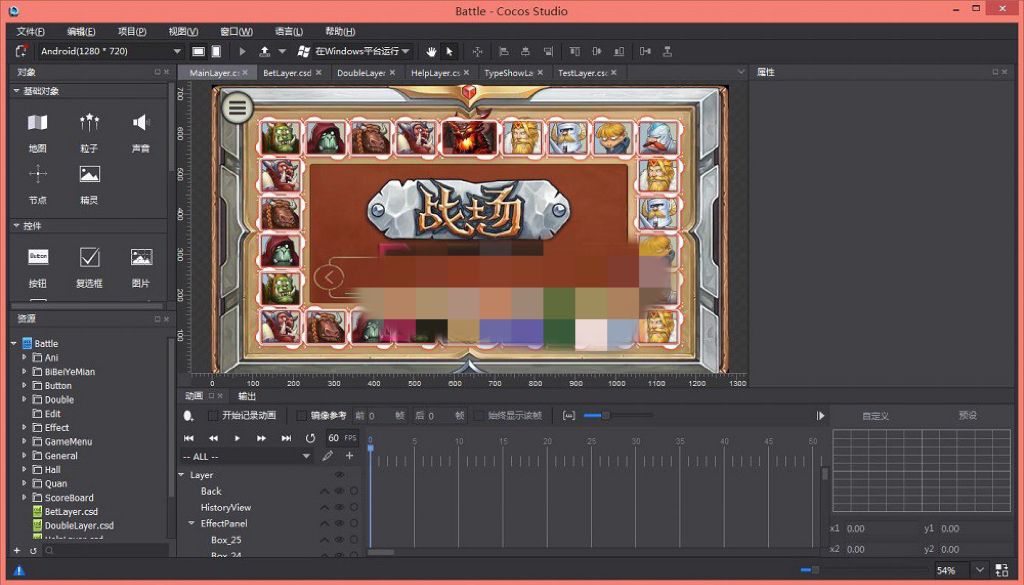Open the -- ALL -- animation dropdown
The height and width of the screenshot is (585, 1024).
coord(247,456)
